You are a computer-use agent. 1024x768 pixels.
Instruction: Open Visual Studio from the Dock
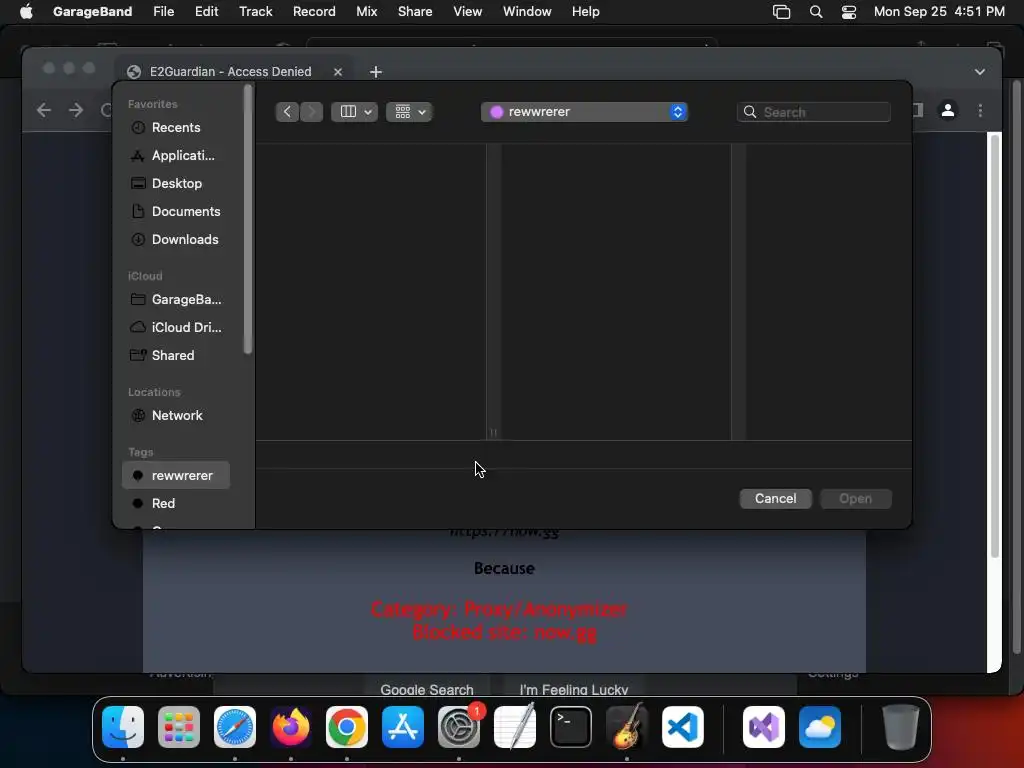[x=764, y=727]
